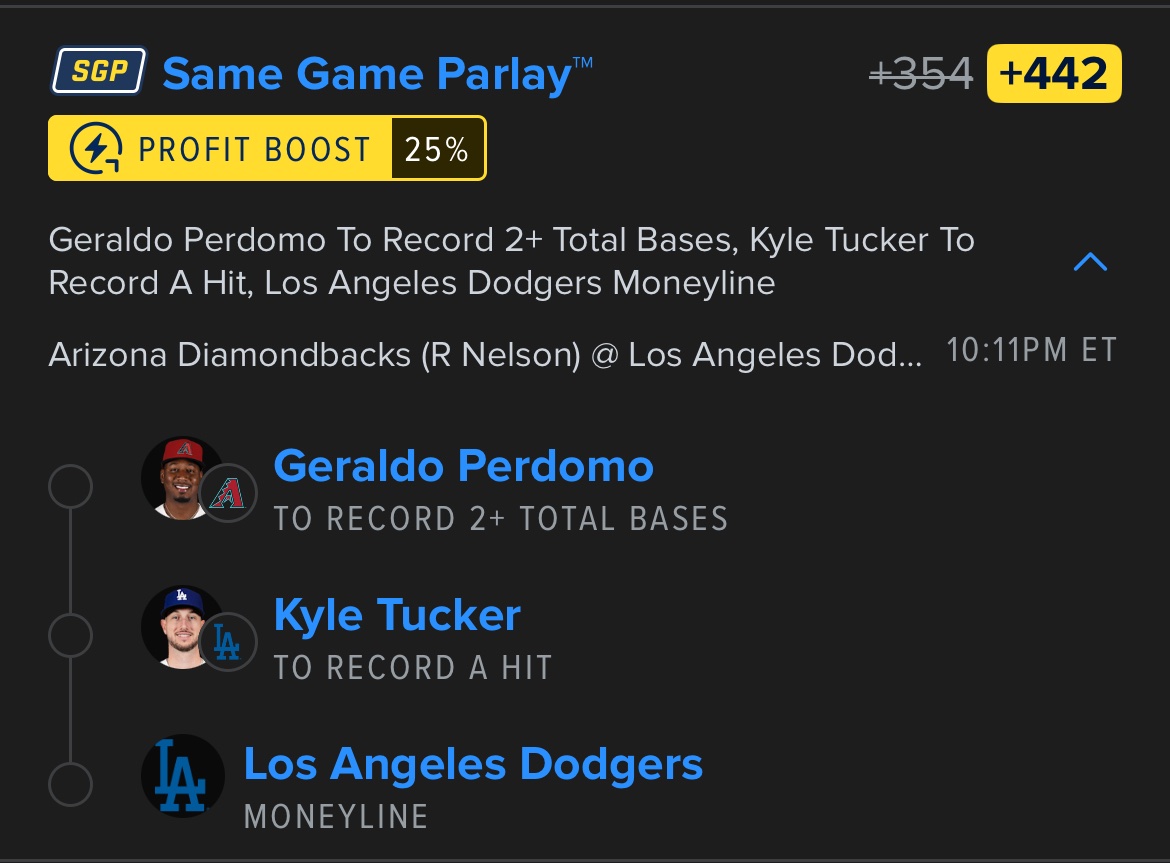Click the Dodgers logo beside Kyle Tucker
Viewport: 1170px width, 863px height.
228,642
